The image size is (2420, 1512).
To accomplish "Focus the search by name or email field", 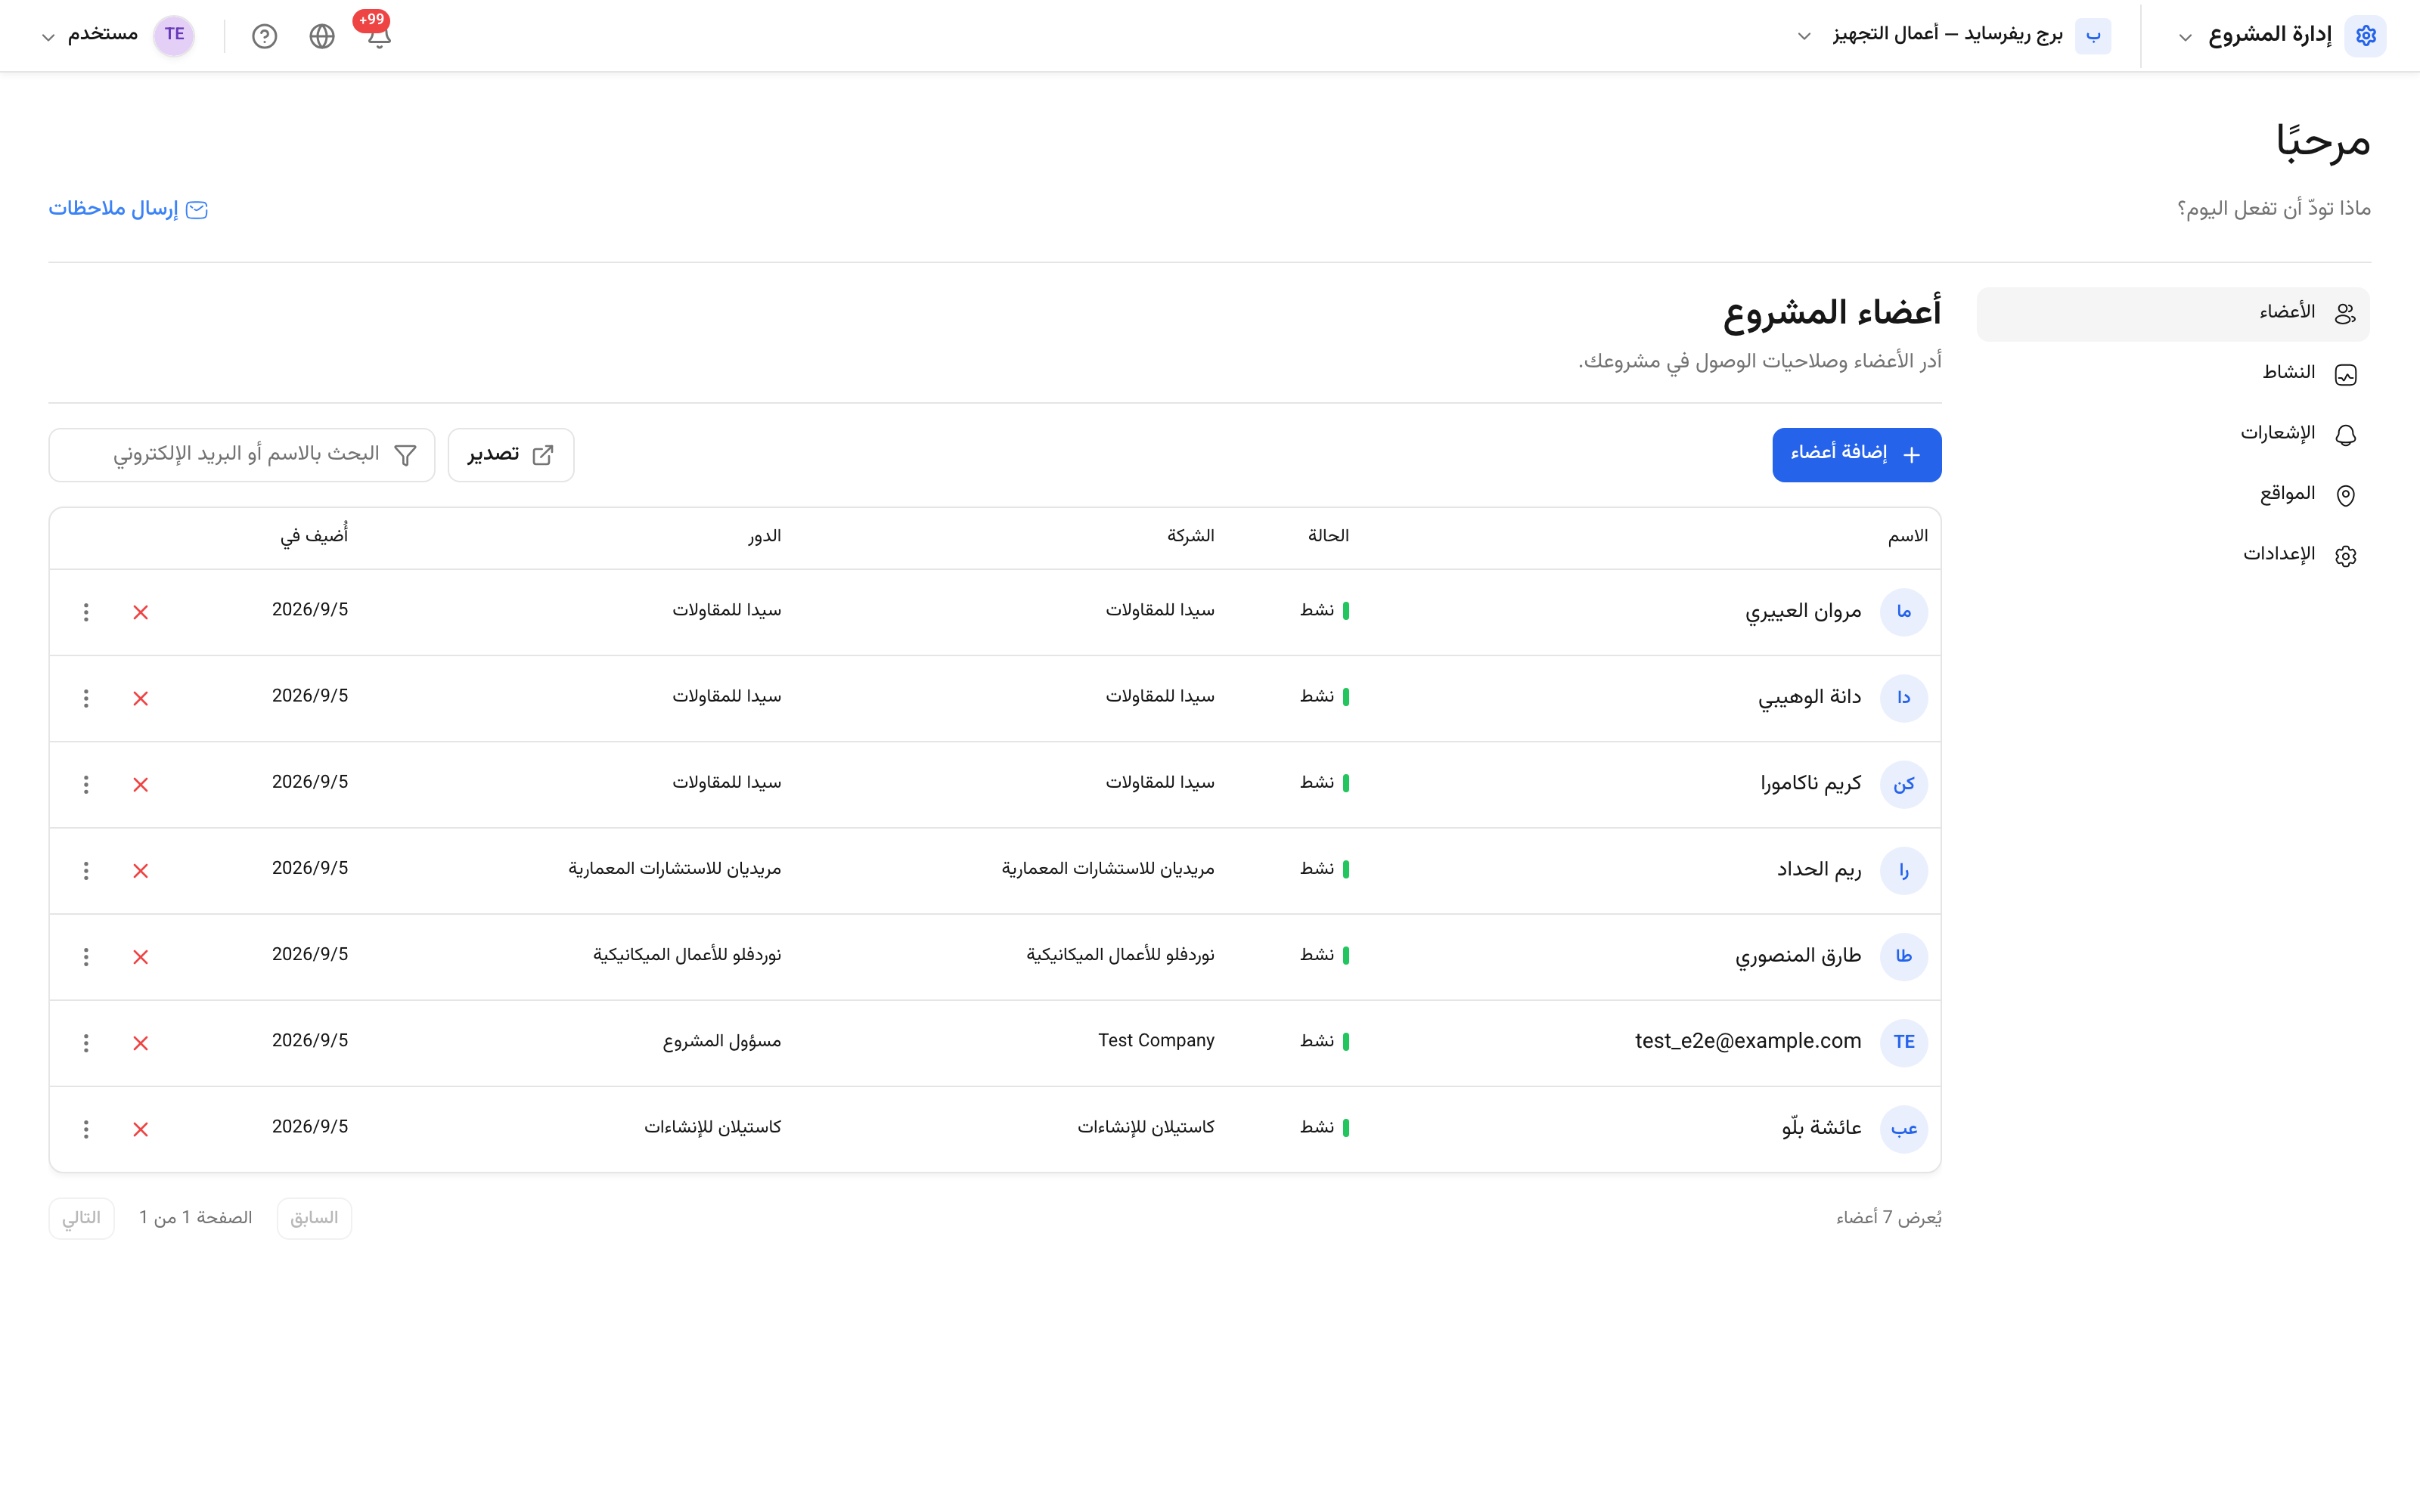I will point(242,455).
